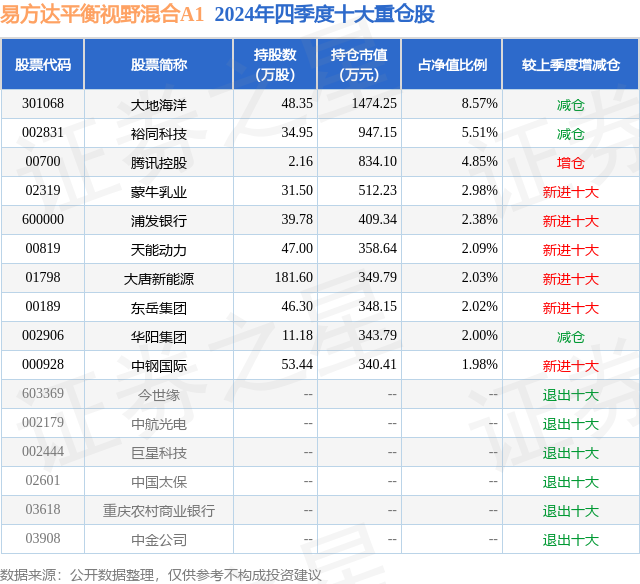Click the 减仓 label for 华阳集团
640x584 pixels.
click(571, 337)
